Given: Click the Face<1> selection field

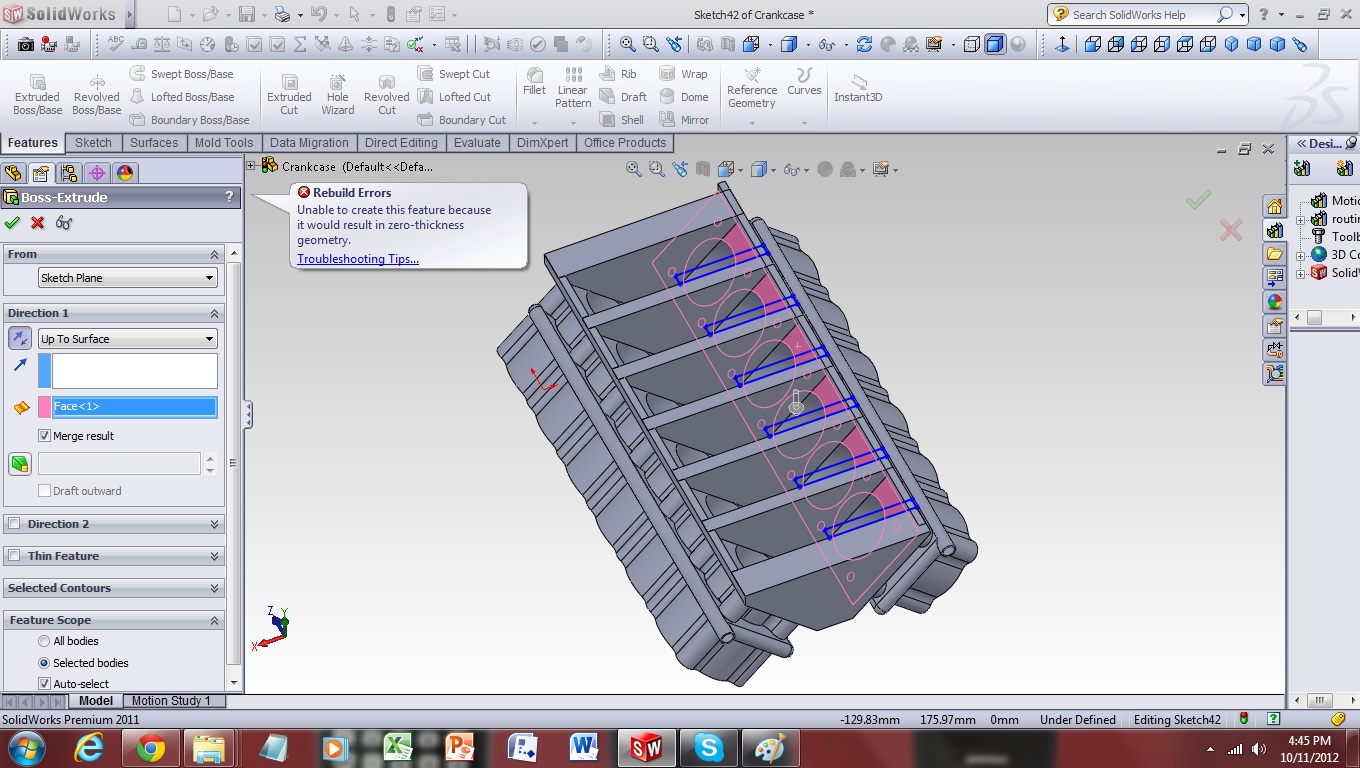Looking at the screenshot, I should (135, 407).
